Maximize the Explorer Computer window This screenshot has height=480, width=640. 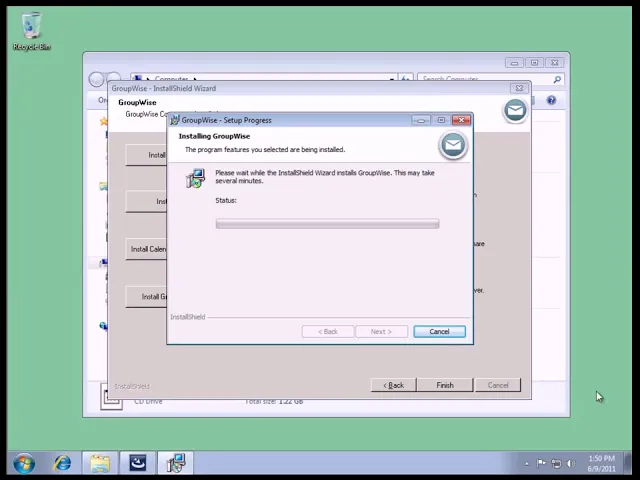pos(534,63)
